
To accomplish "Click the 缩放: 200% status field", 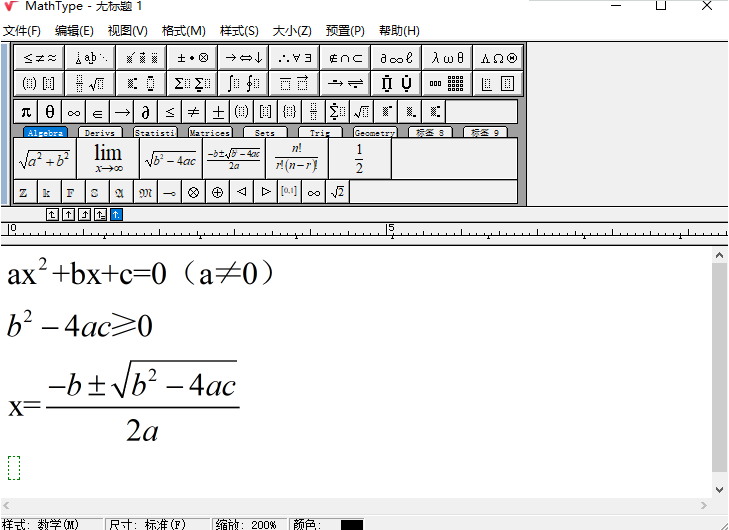I will (249, 524).
